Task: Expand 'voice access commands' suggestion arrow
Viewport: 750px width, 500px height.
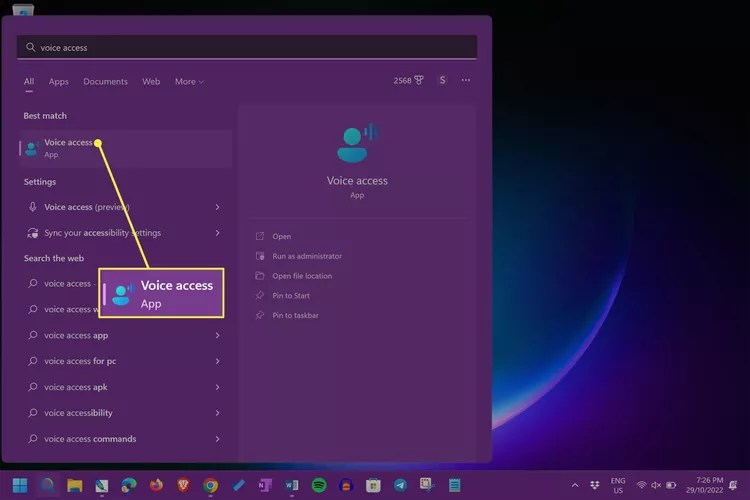Action: 217,439
